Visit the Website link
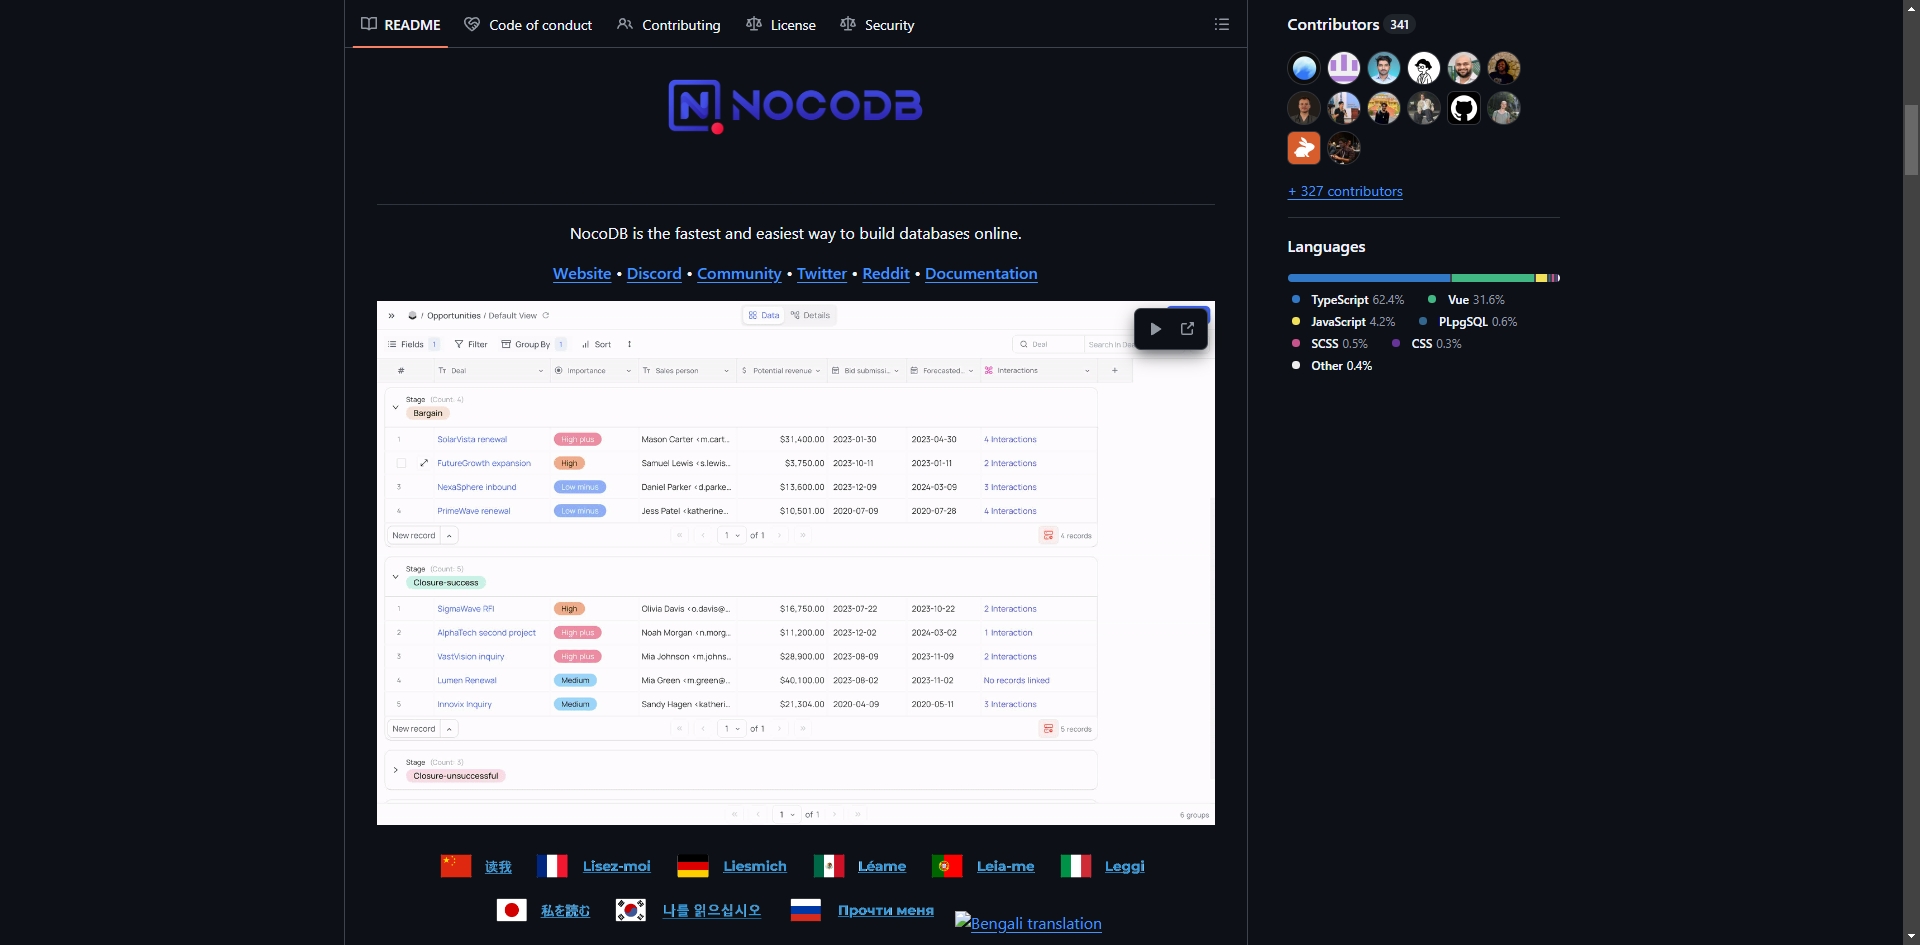This screenshot has height=945, width=1920. 582,274
